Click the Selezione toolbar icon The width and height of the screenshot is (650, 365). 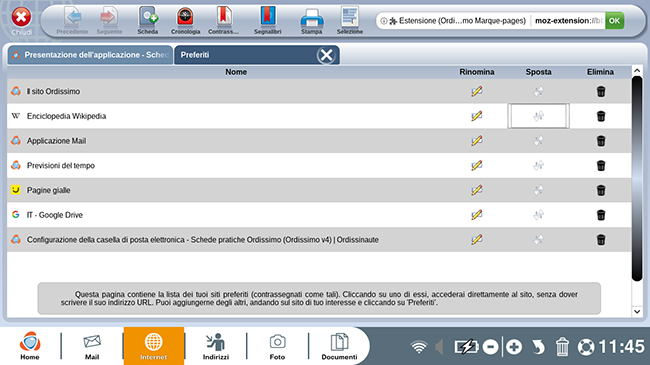349,21
